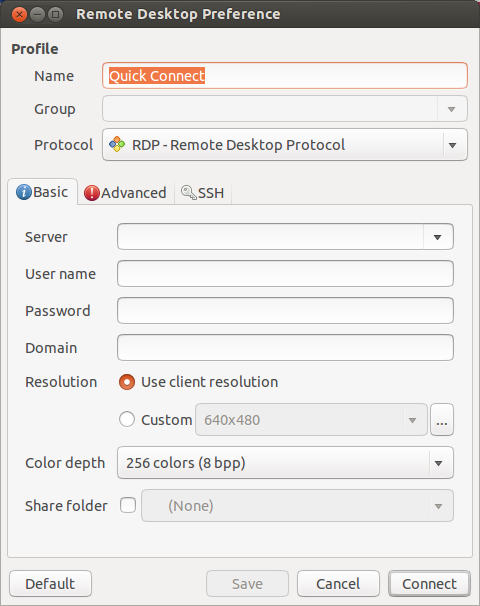Image resolution: width=480 pixels, height=606 pixels.
Task: Focus the Password input field
Action: [285, 311]
